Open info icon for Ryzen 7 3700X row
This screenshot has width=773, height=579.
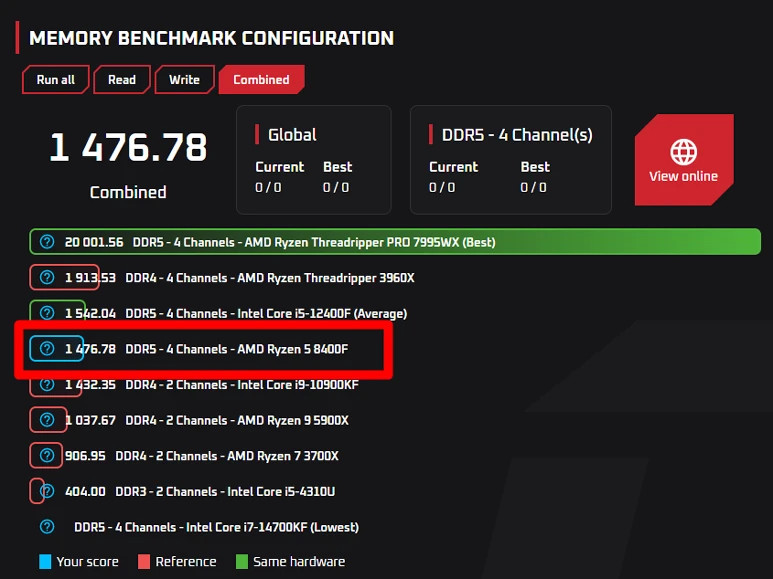click(x=47, y=455)
